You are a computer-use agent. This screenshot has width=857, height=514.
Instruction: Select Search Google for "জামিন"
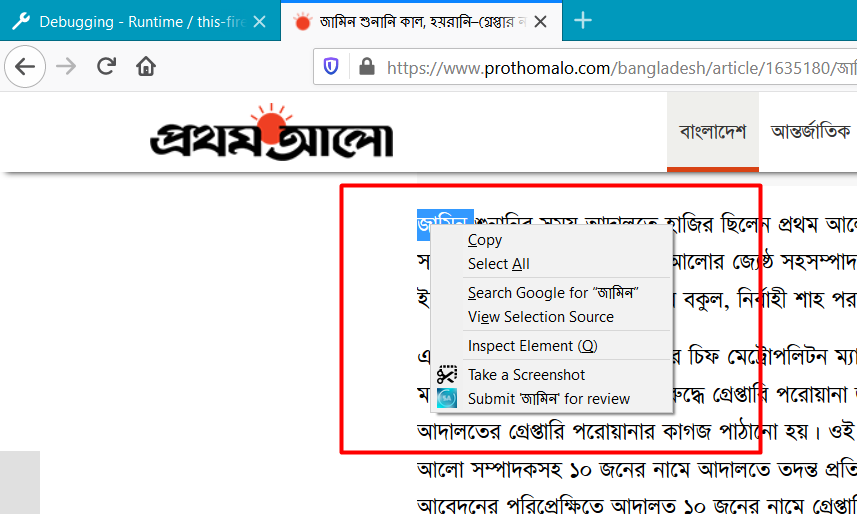click(x=551, y=293)
